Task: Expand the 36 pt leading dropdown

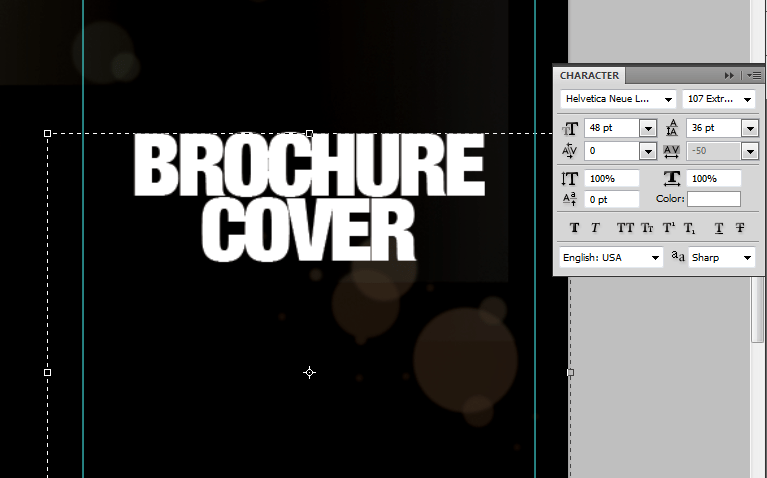Action: 749,128
